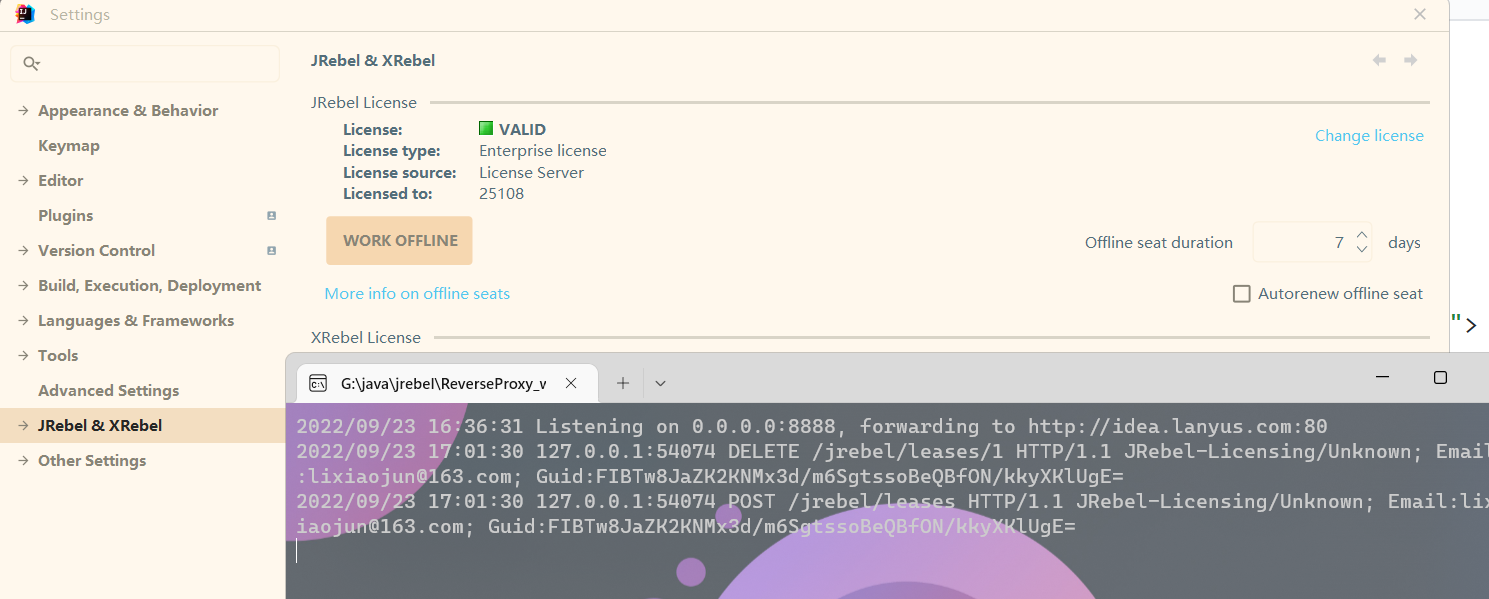Select Keymap in settings list
This screenshot has width=1489, height=599.
coord(68,146)
